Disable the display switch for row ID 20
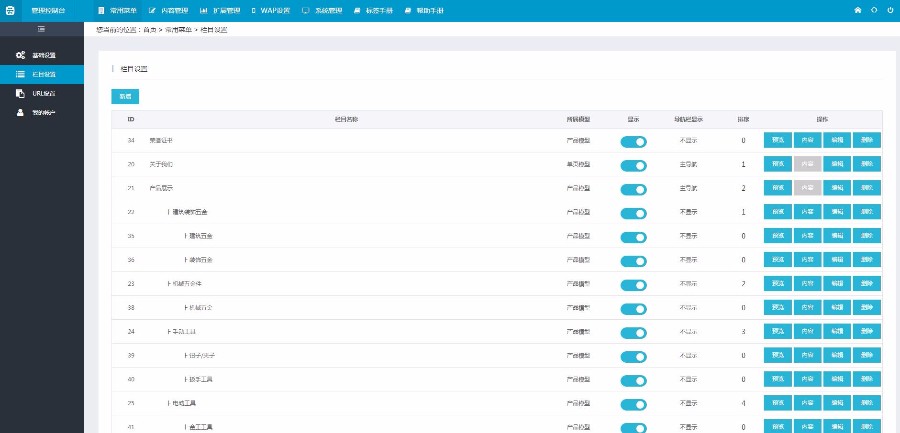900x433 pixels. pos(633,164)
